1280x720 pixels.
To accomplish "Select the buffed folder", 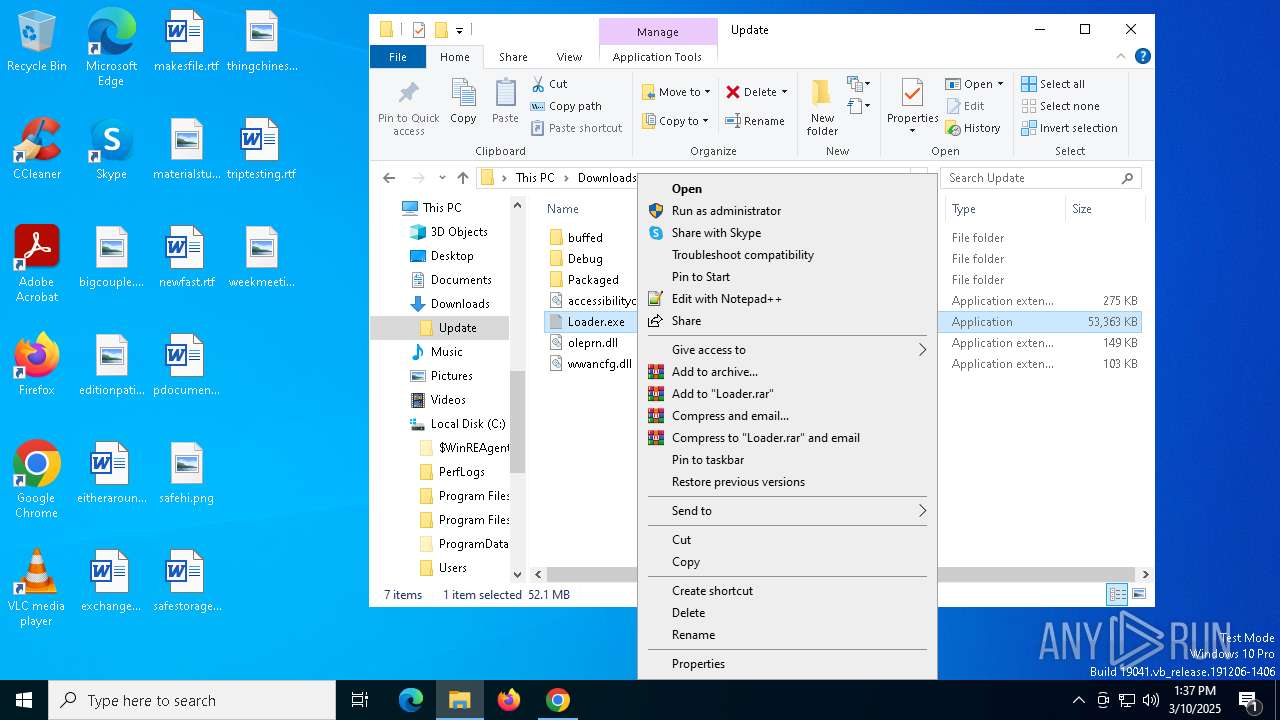I will [585, 238].
